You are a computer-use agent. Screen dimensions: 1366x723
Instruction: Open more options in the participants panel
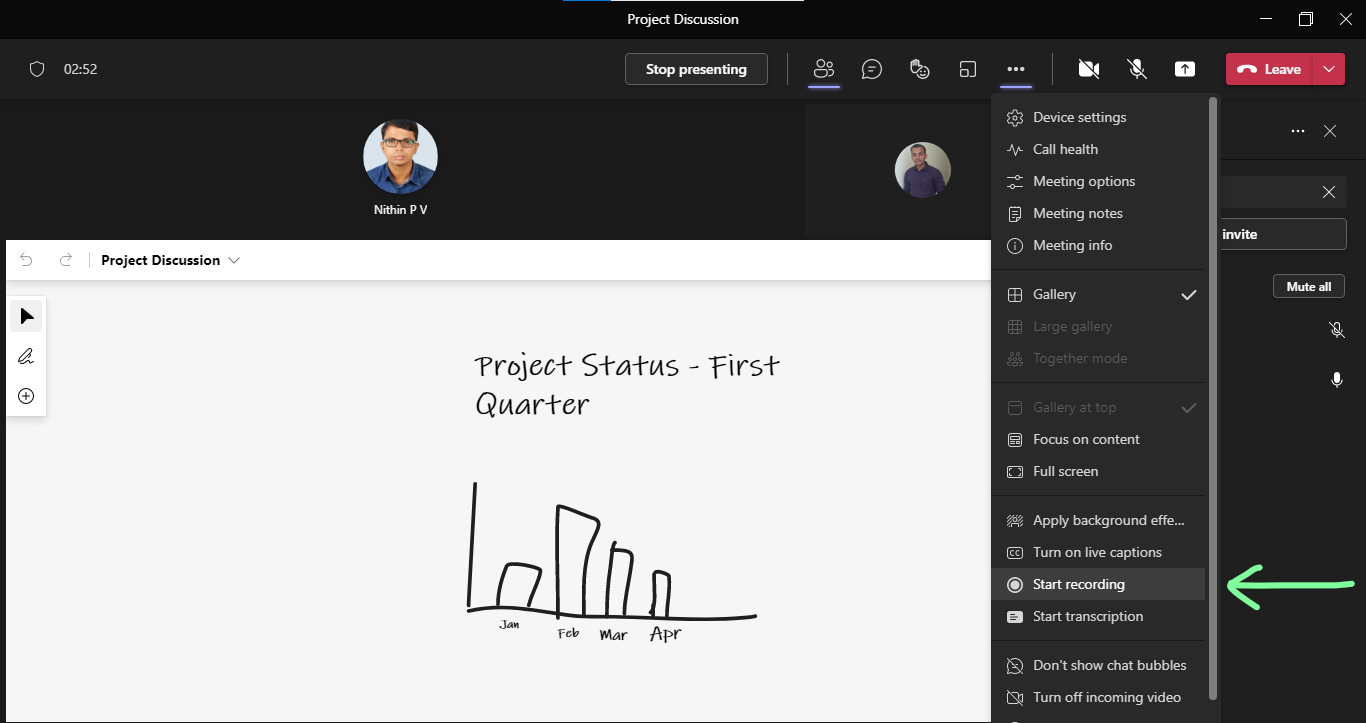1297,131
